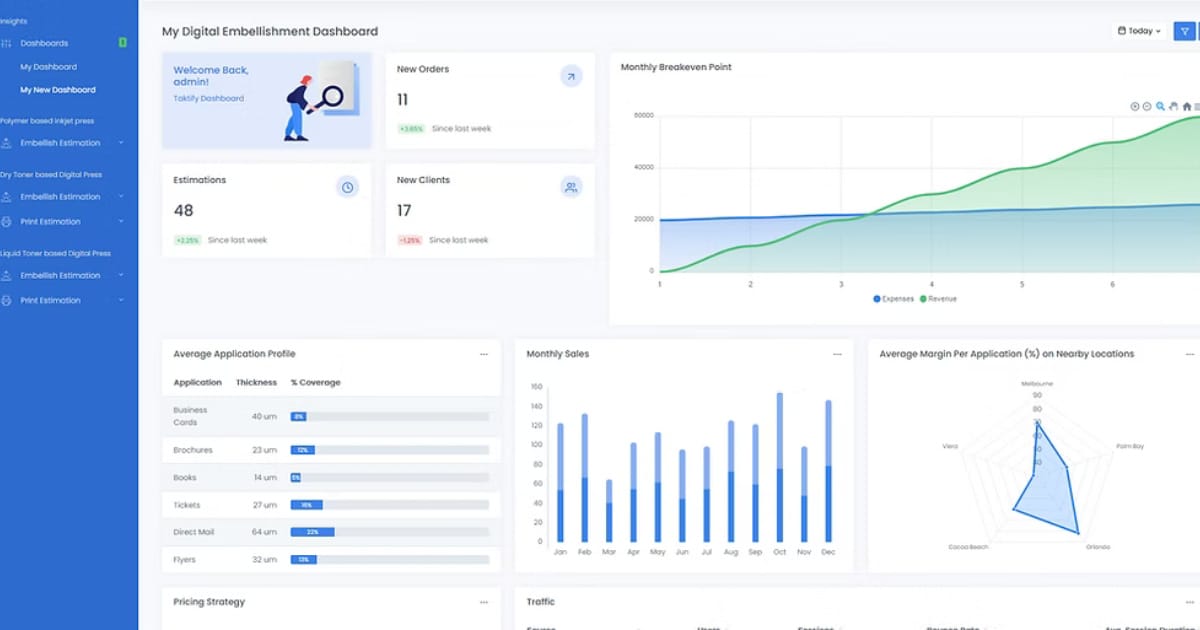1200x630 pixels.
Task: Toggle the Expenses series in legend
Action: tap(893, 299)
